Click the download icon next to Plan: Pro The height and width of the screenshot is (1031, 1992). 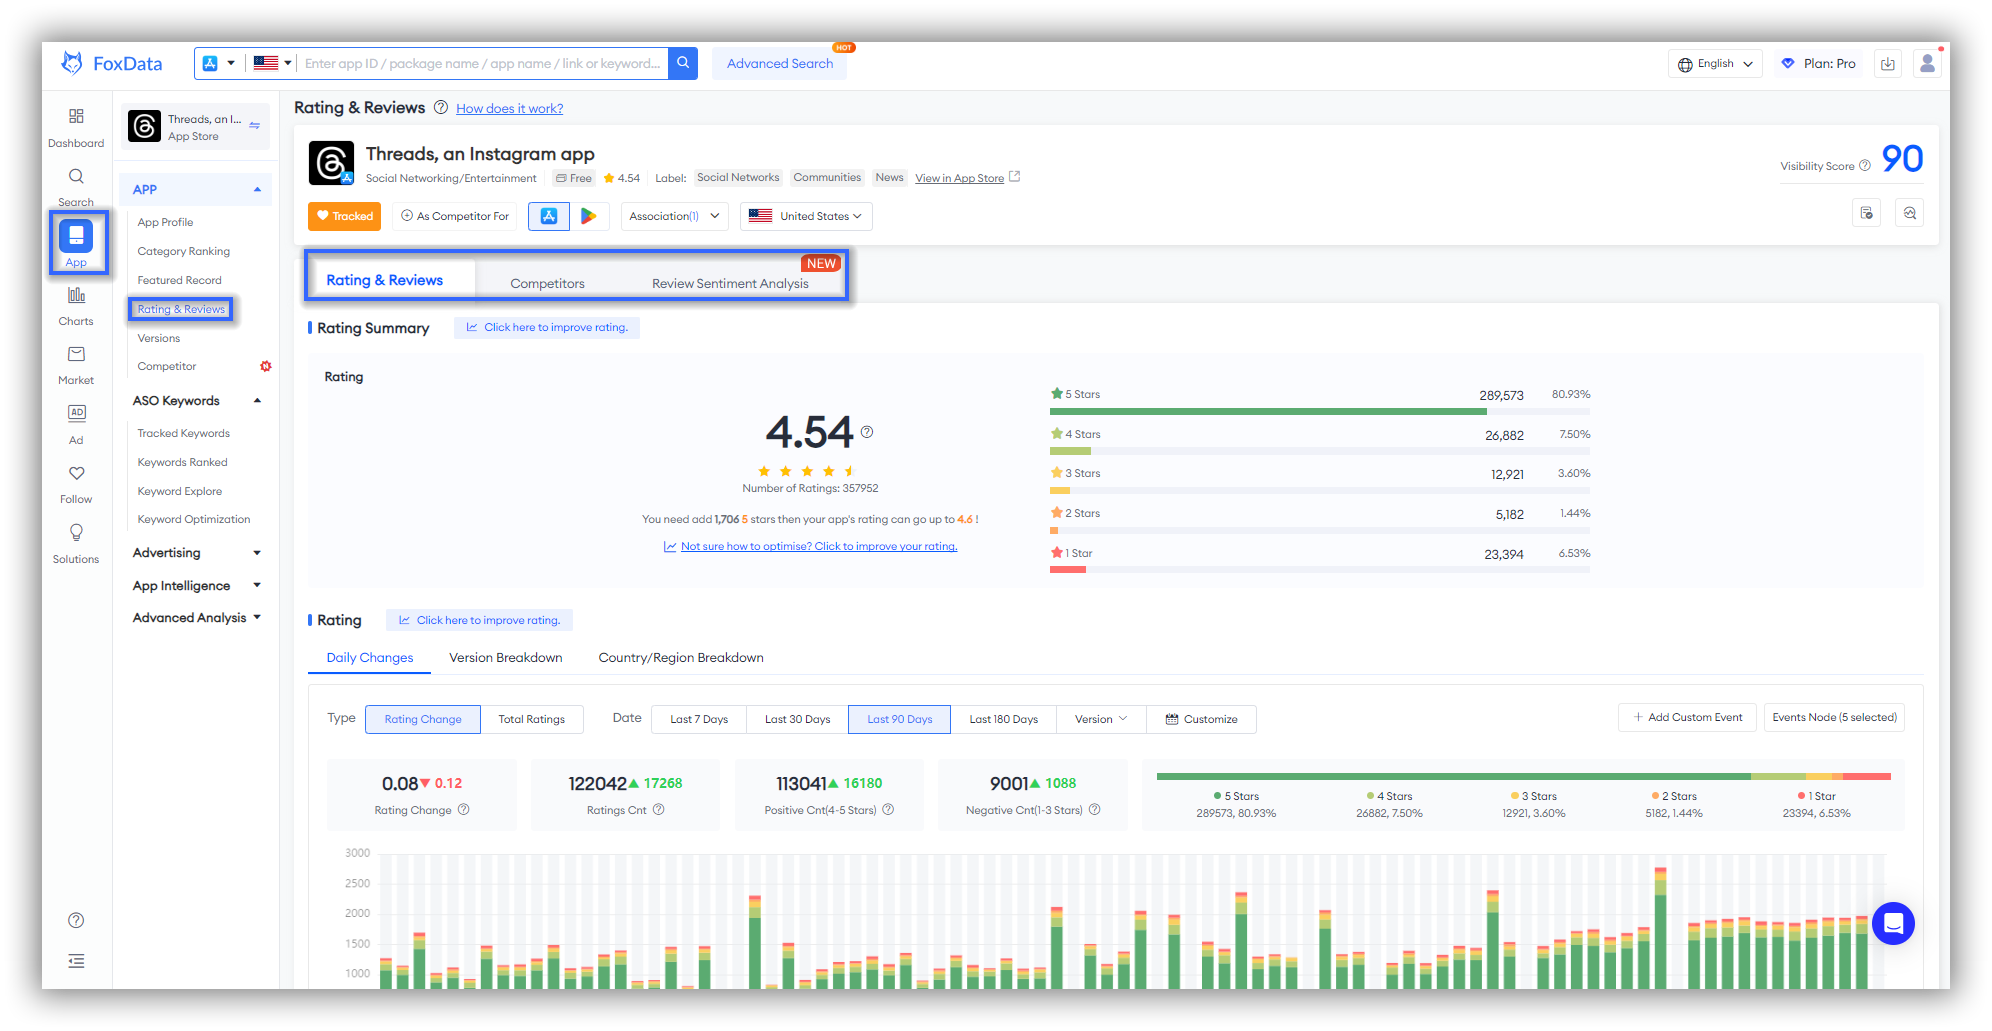pos(1888,64)
